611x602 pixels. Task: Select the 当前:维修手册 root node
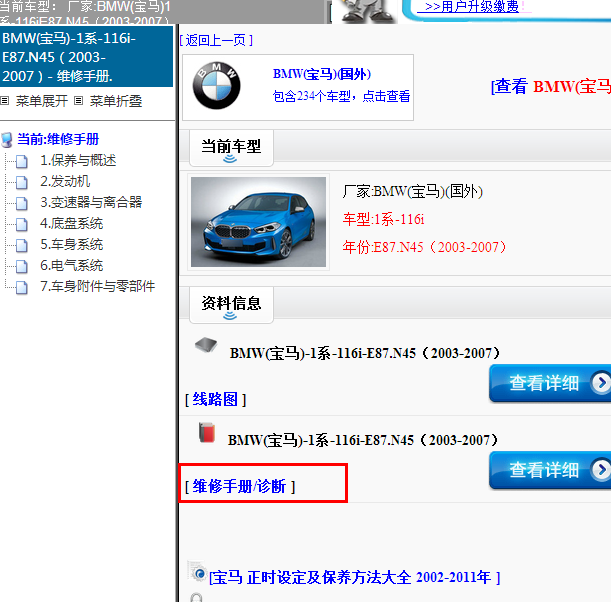coord(58,139)
